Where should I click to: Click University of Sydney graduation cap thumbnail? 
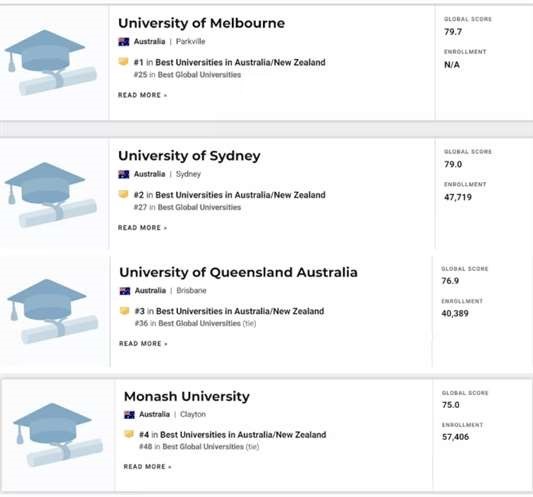[x=51, y=195]
